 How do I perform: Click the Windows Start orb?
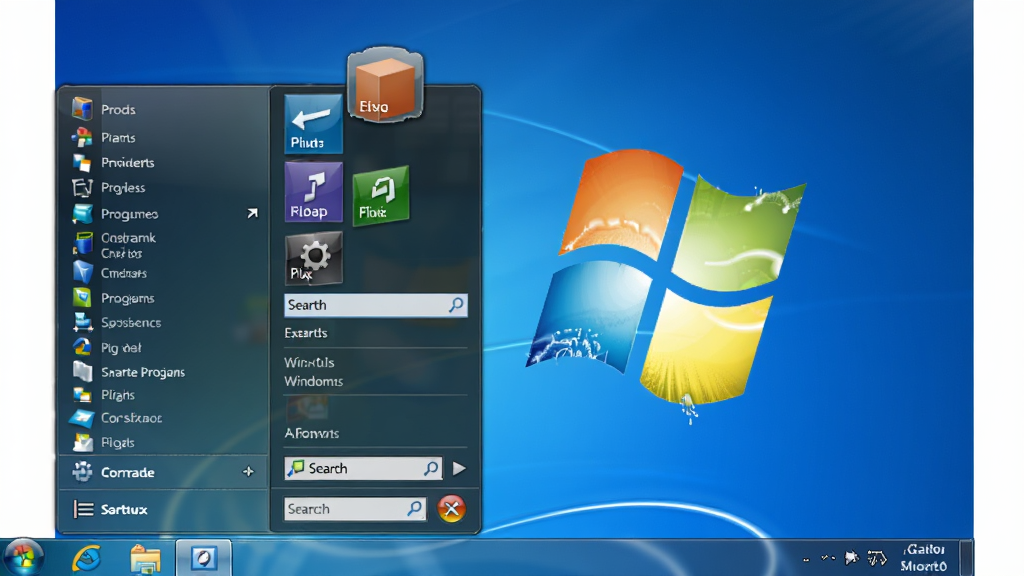[24, 558]
